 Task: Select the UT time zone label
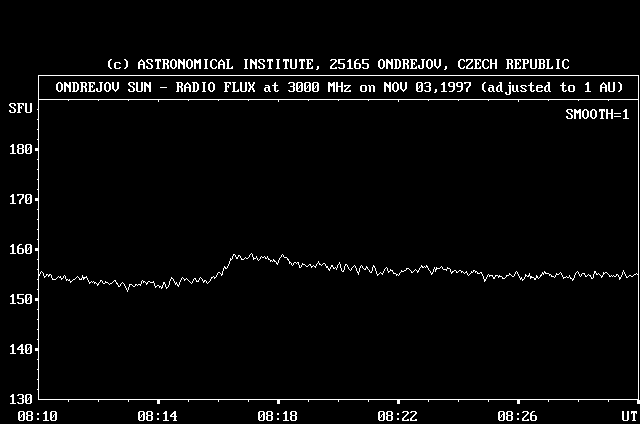pyautogui.click(x=628, y=415)
